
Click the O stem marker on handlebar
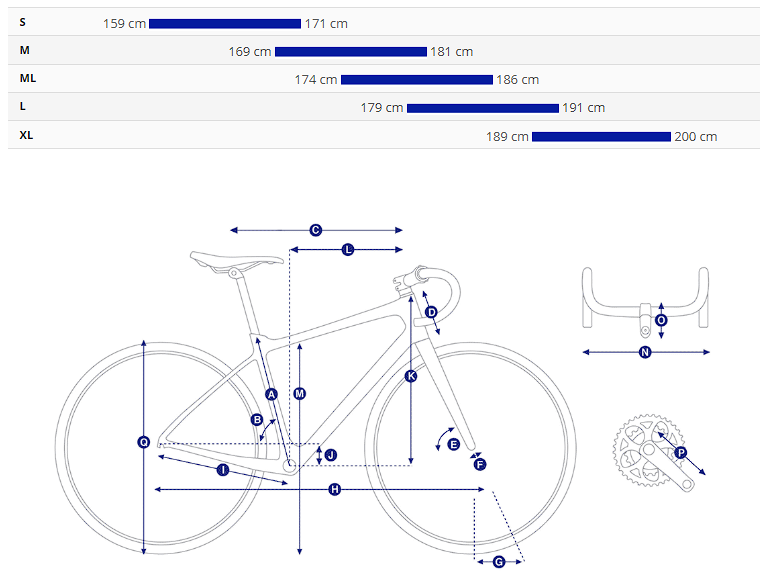[661, 320]
